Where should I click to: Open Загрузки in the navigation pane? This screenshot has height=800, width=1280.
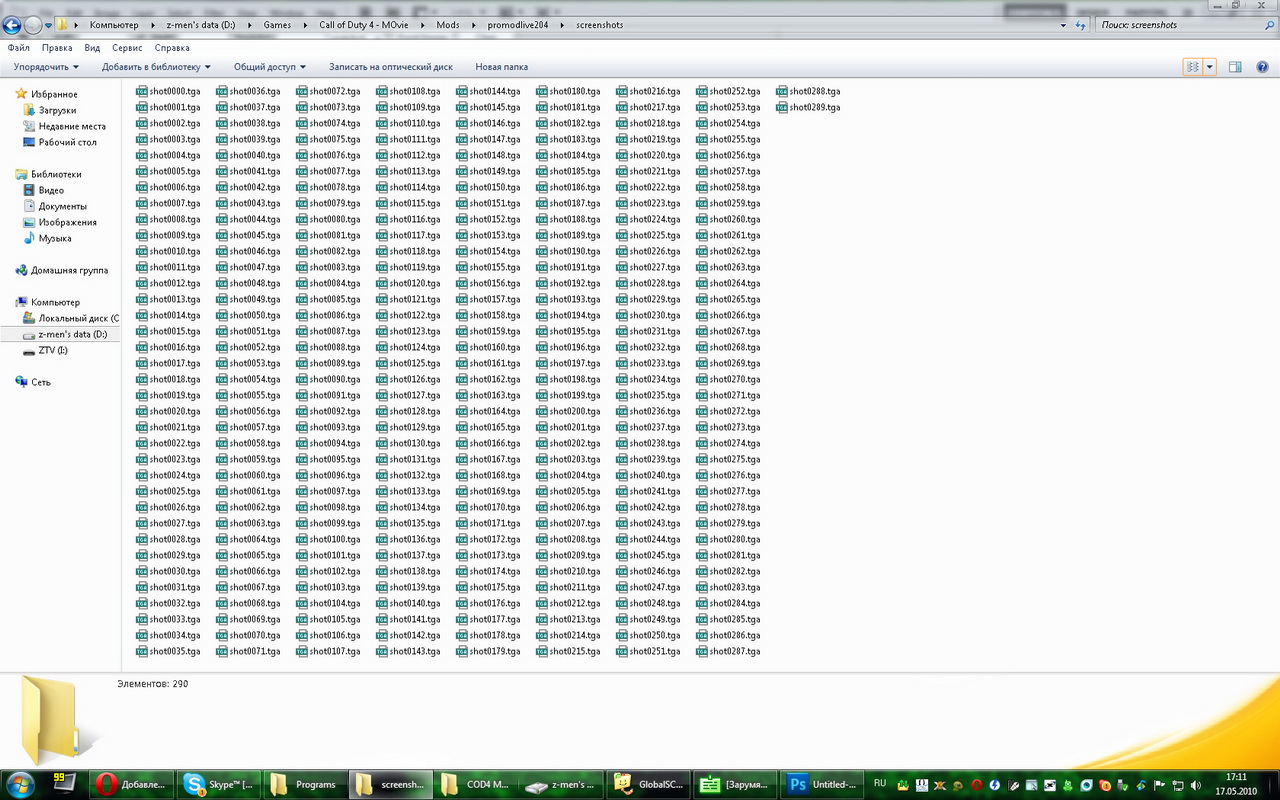(58, 110)
